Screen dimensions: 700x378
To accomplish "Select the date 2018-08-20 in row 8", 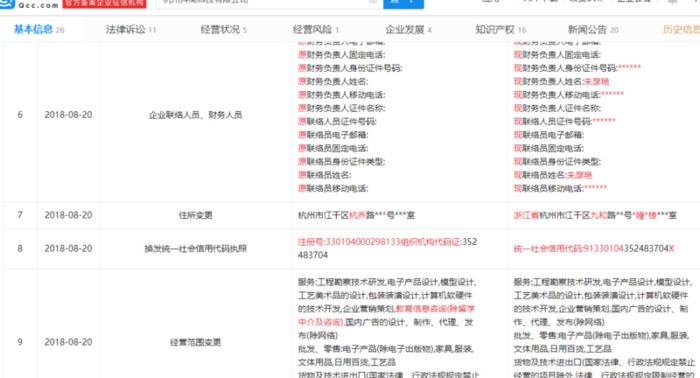I will click(x=68, y=249).
